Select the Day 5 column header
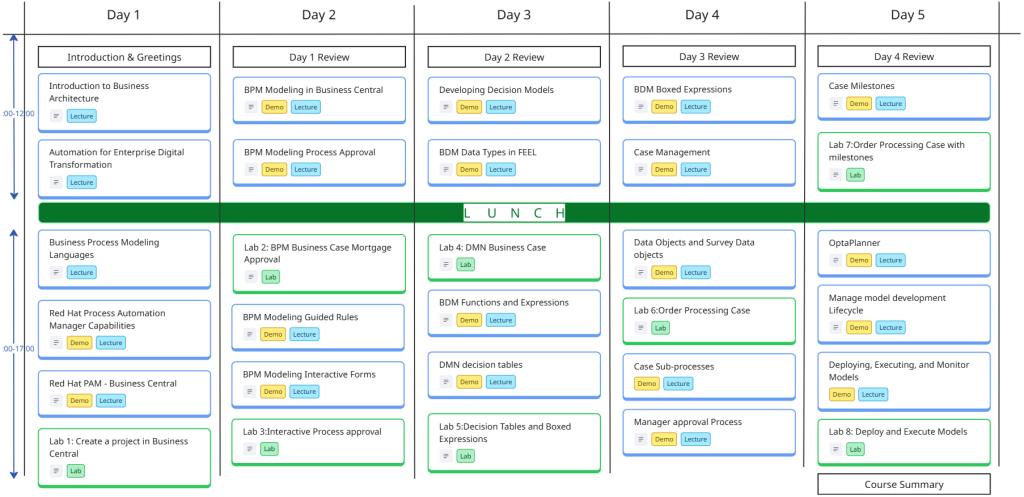1024x497 pixels. click(x=907, y=15)
